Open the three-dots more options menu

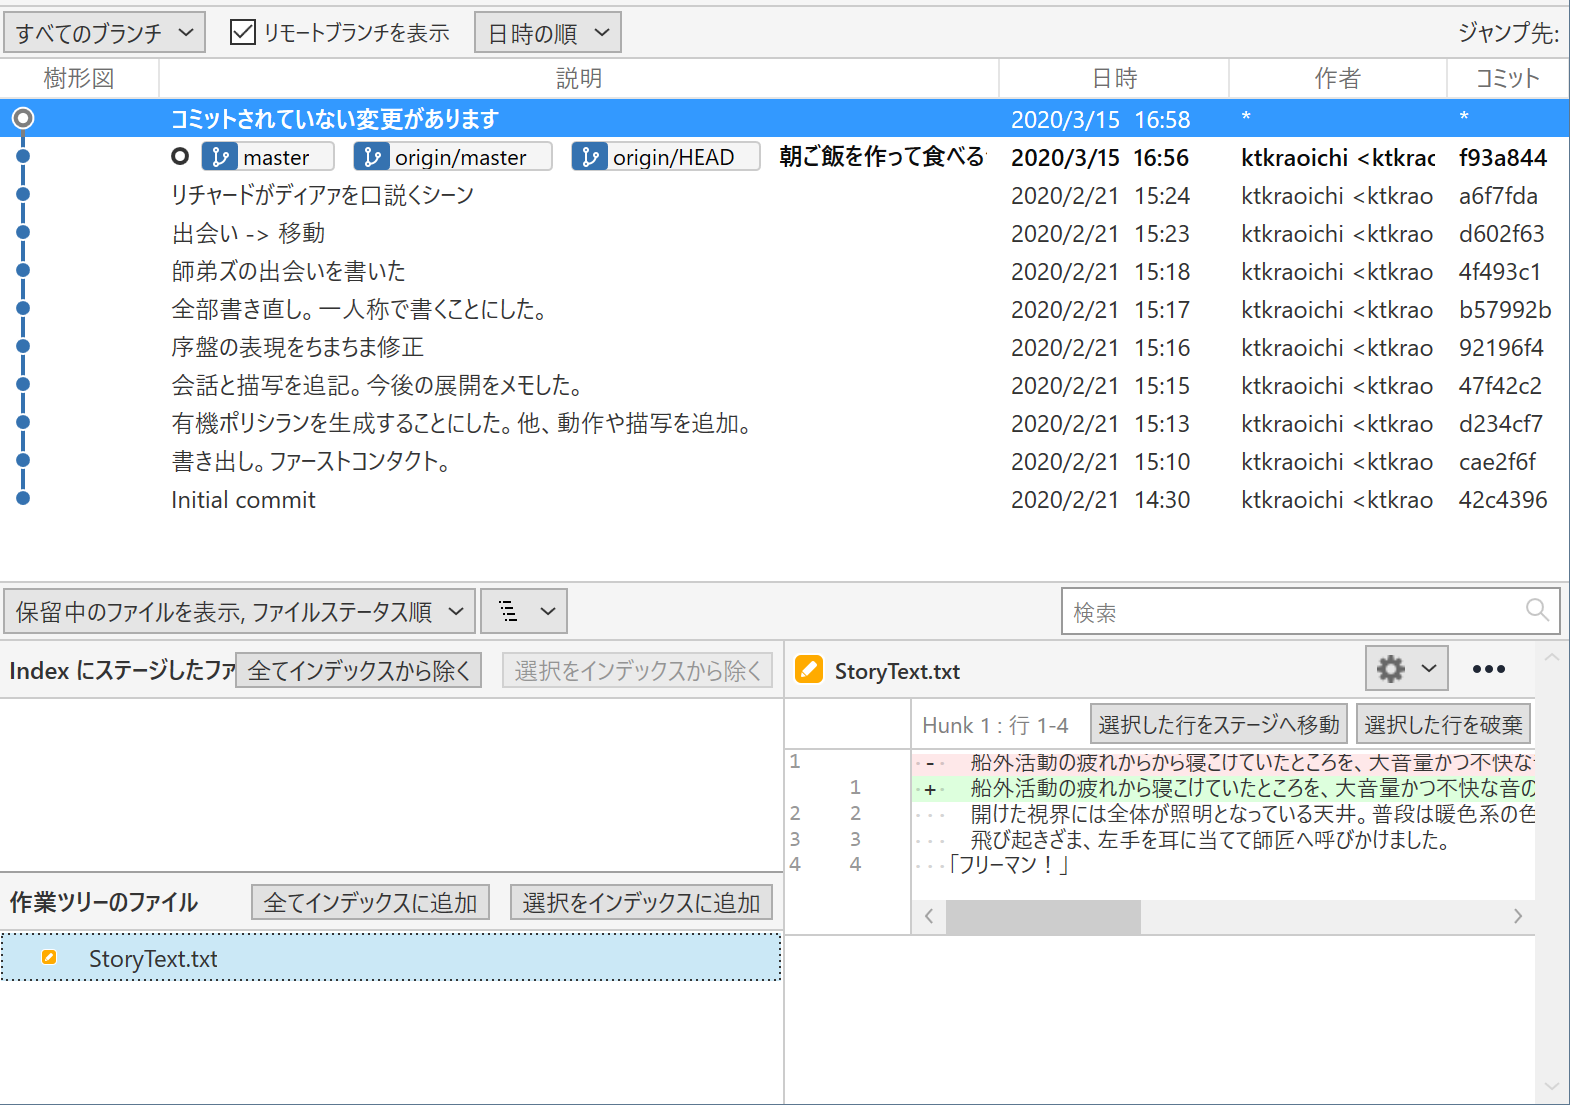tap(1488, 669)
